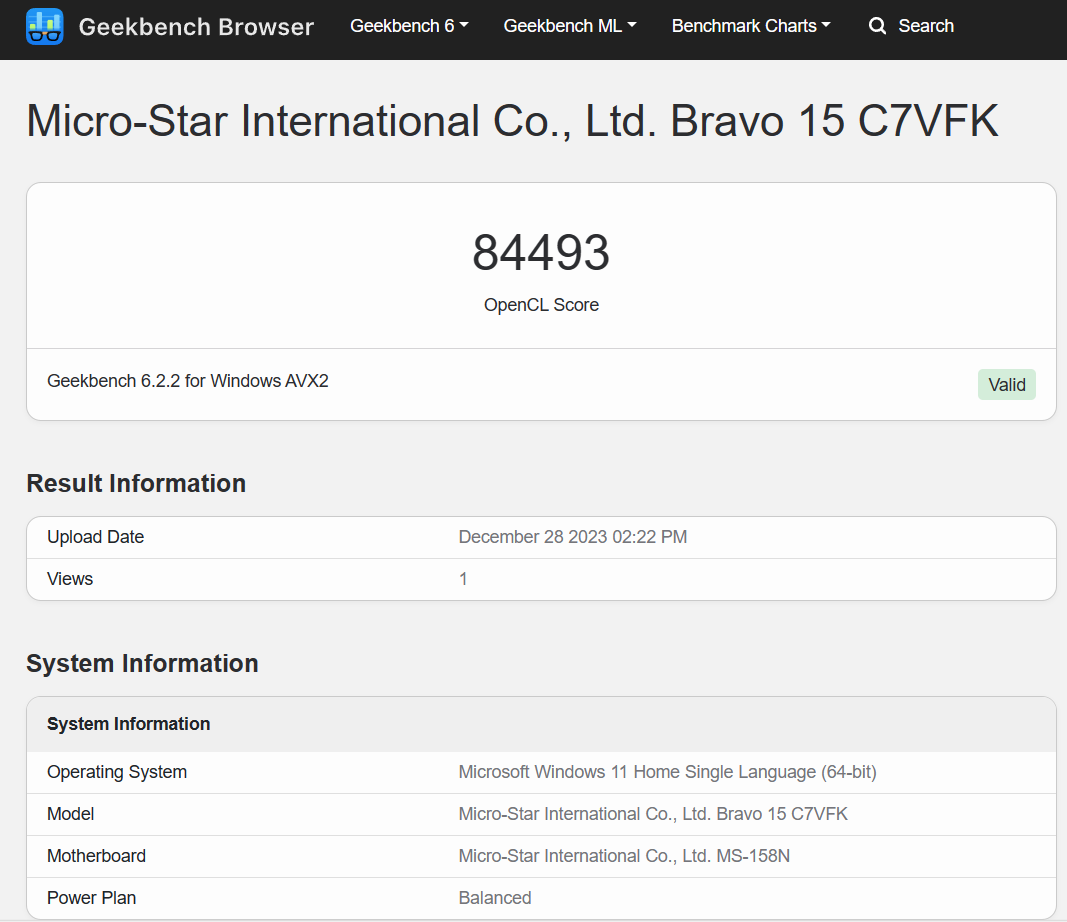Screen dimensions: 1067x922
Task: Click the Valid status badge
Action: coord(1006,384)
